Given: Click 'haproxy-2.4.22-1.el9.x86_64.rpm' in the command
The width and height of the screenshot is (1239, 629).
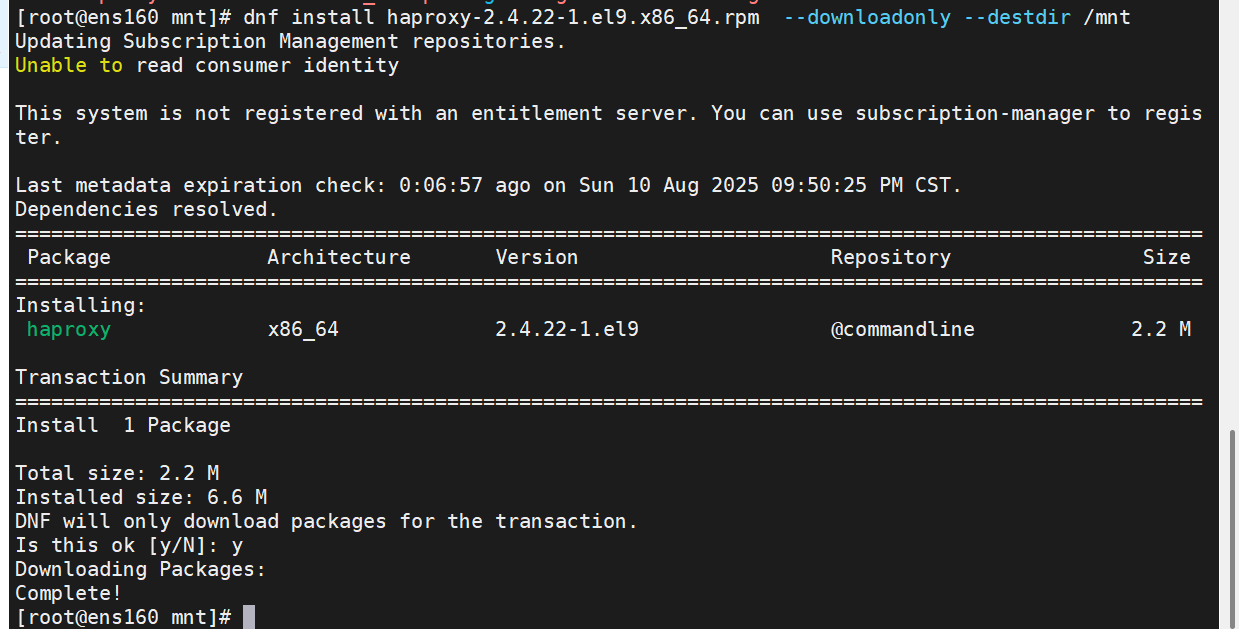Looking at the screenshot, I should (x=573, y=17).
